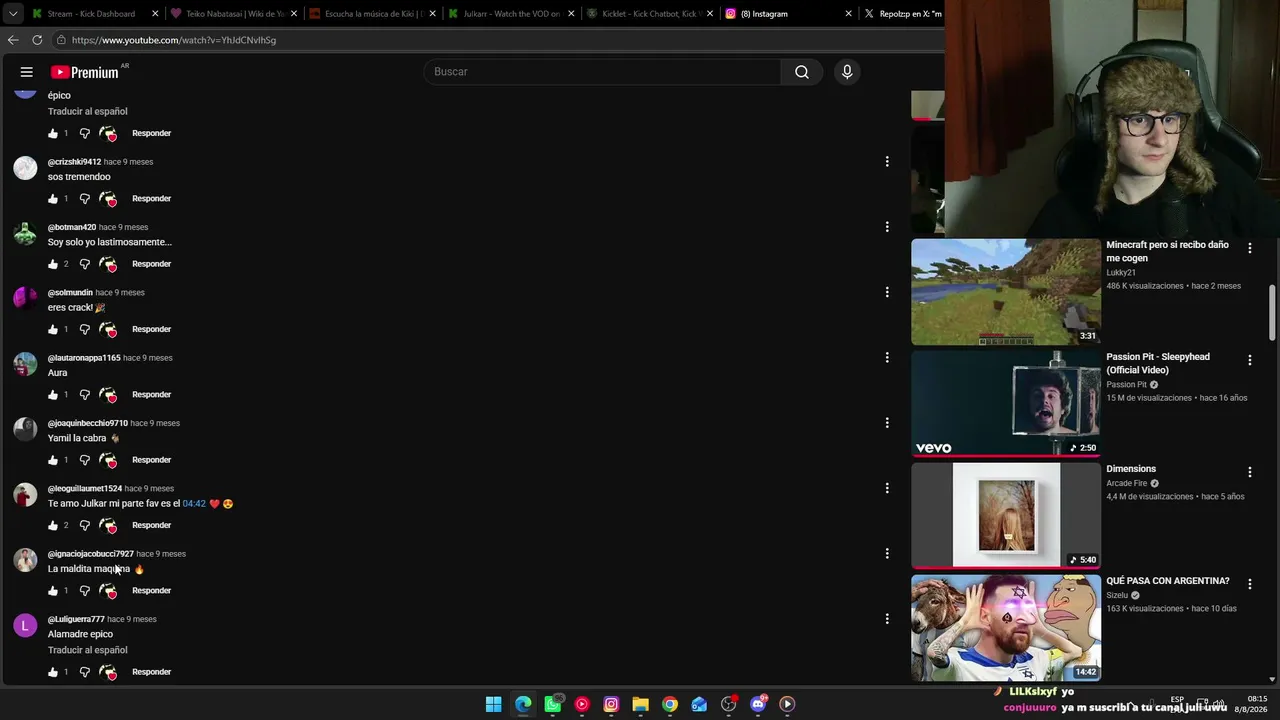This screenshot has width=1280, height=720.
Task: Dislike the "Te amo Julkar" comment
Action: pos(85,525)
